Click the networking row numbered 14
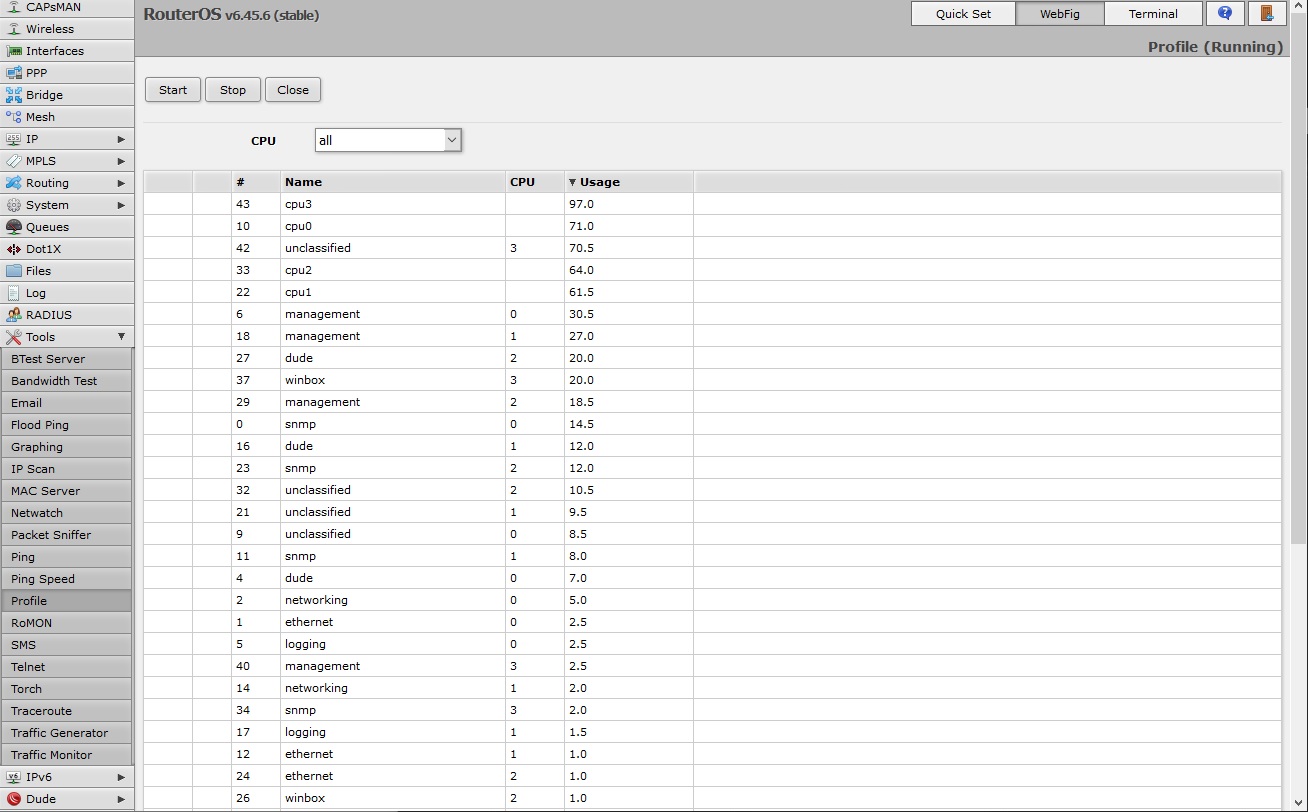 [x=712, y=688]
